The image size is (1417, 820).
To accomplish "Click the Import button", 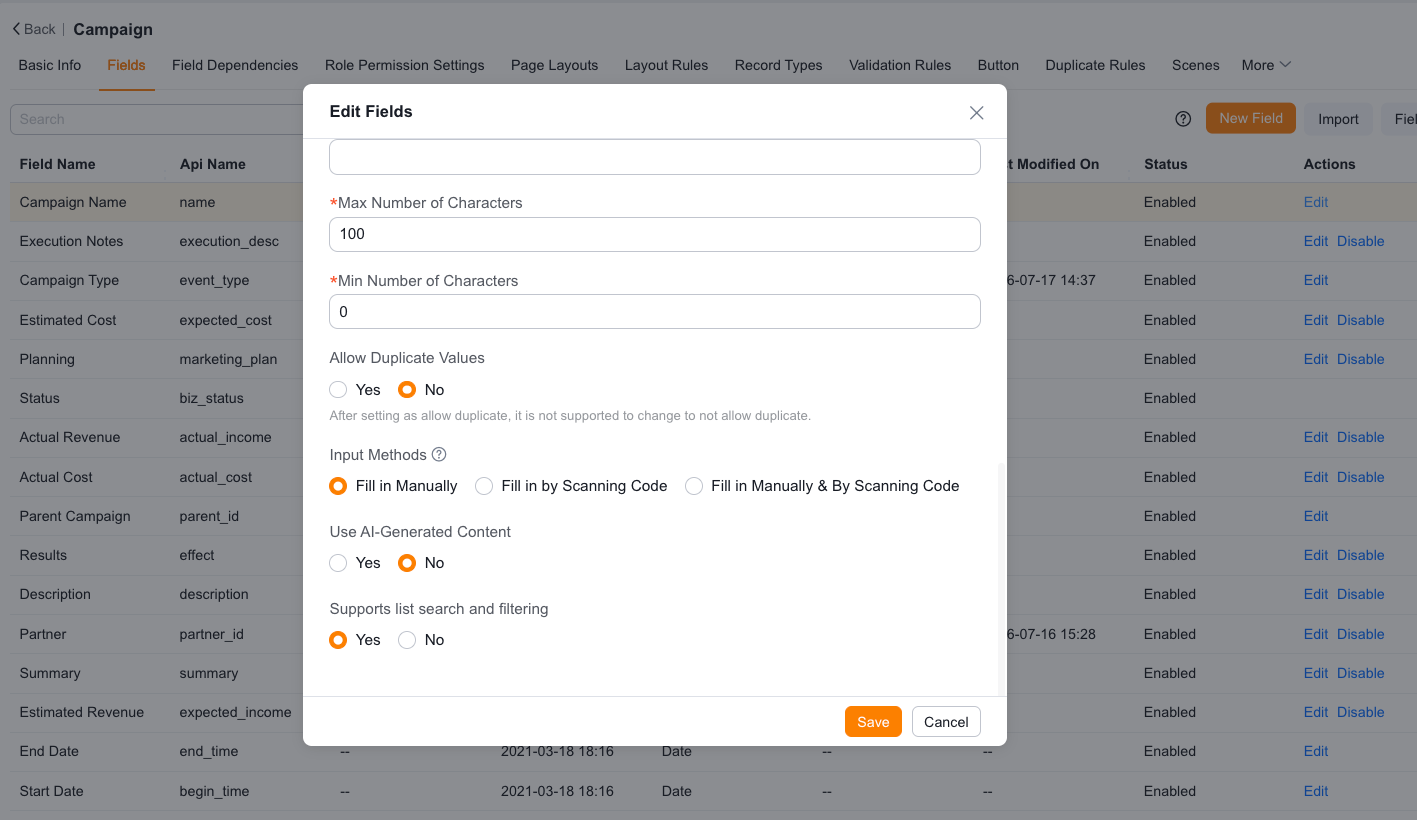I will click(x=1338, y=119).
